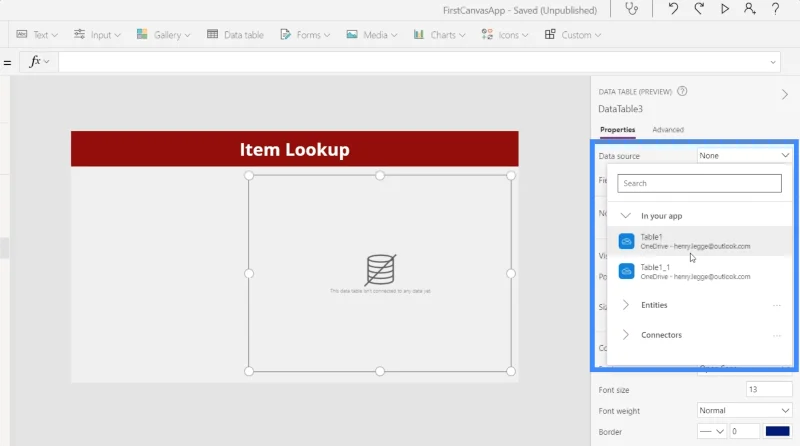The width and height of the screenshot is (800, 446).
Task: Expand the formula bar chevron
Action: [x=773, y=62]
